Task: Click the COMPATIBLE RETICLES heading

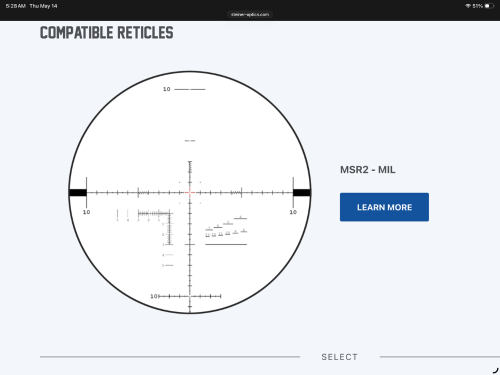Action: [107, 33]
